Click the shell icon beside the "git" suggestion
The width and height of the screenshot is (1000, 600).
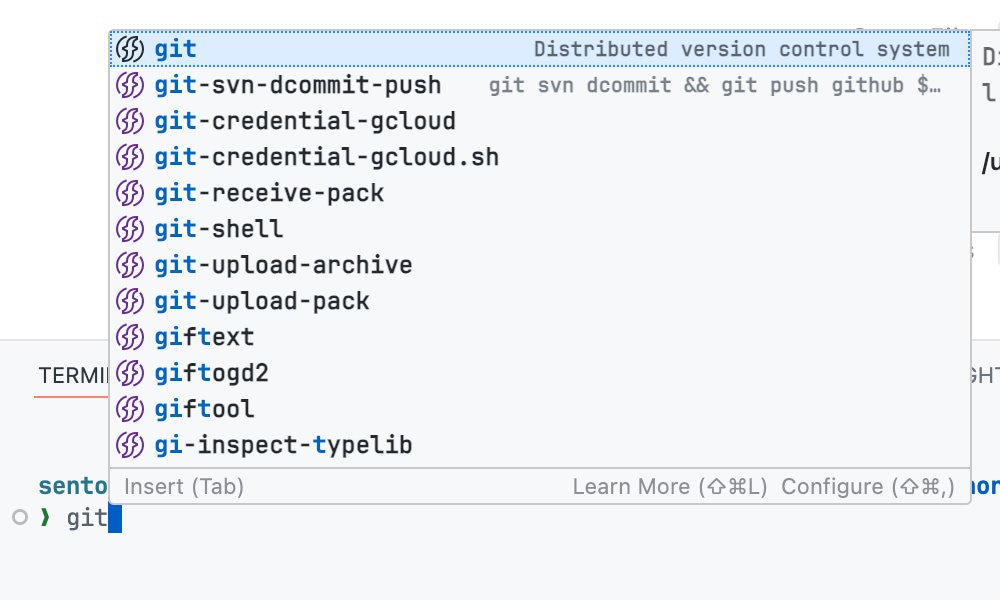tap(130, 48)
